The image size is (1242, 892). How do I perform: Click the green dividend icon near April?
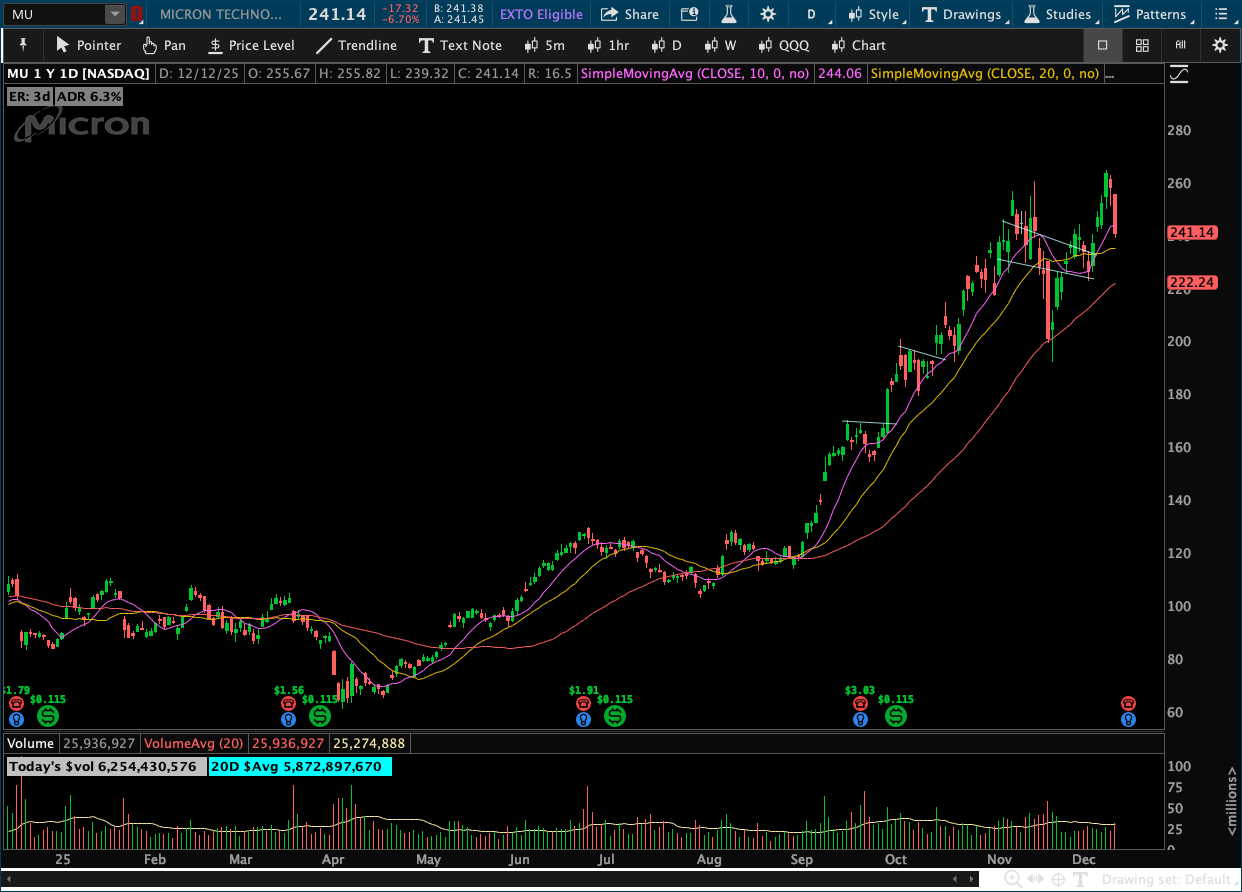(x=319, y=716)
